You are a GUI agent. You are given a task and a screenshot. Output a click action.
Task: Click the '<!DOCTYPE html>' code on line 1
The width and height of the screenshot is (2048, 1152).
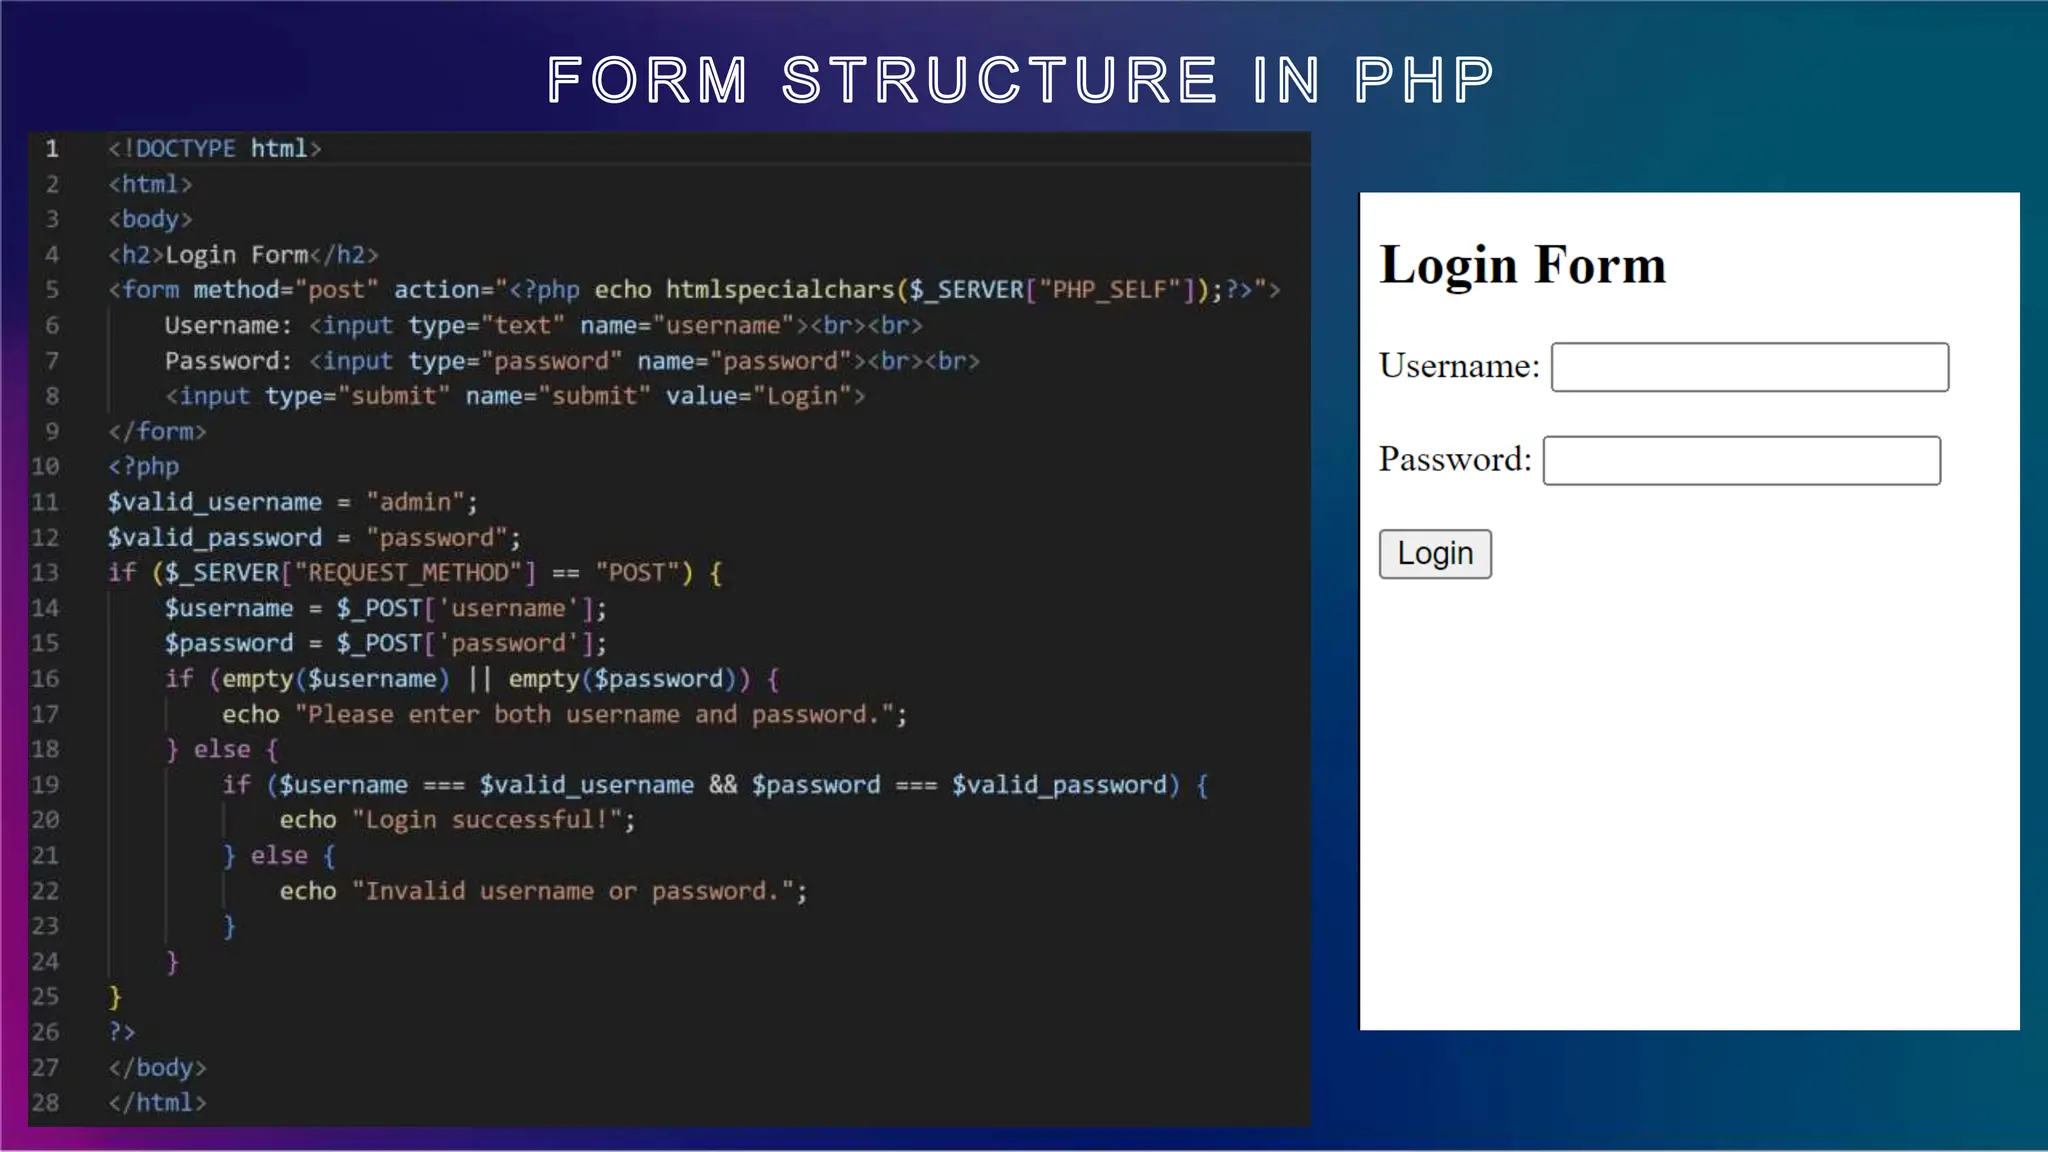[x=215, y=149]
